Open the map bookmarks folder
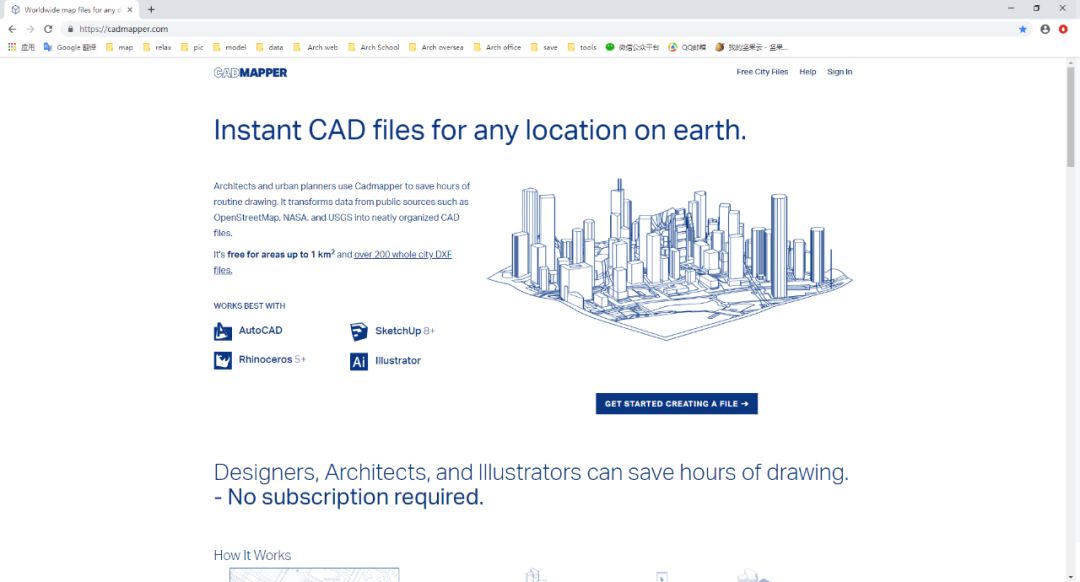Image resolution: width=1080 pixels, height=582 pixels. (119, 48)
